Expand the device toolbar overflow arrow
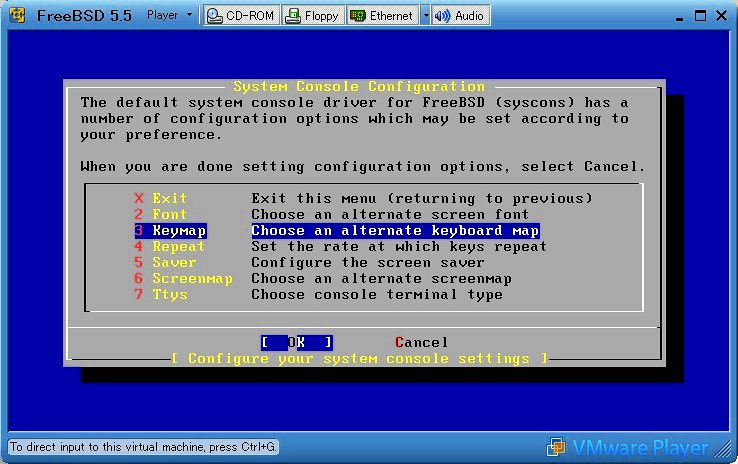 [x=425, y=16]
